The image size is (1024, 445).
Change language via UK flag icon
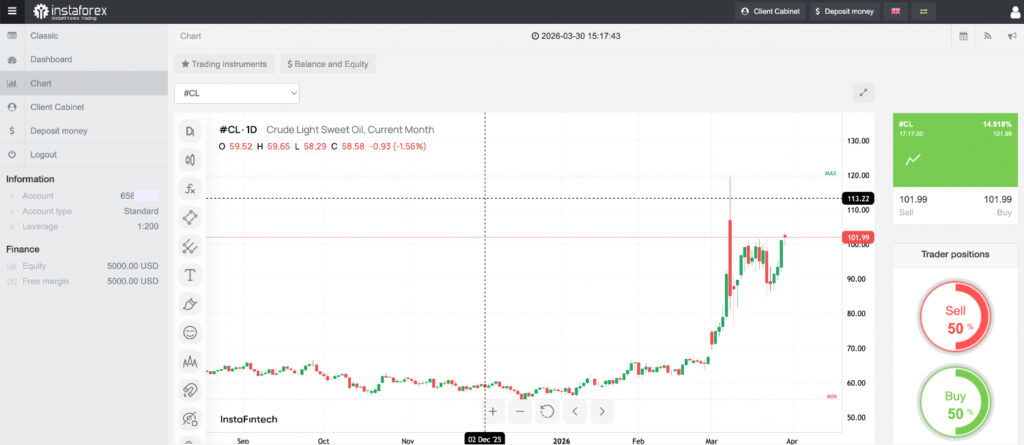pyautogui.click(x=896, y=11)
